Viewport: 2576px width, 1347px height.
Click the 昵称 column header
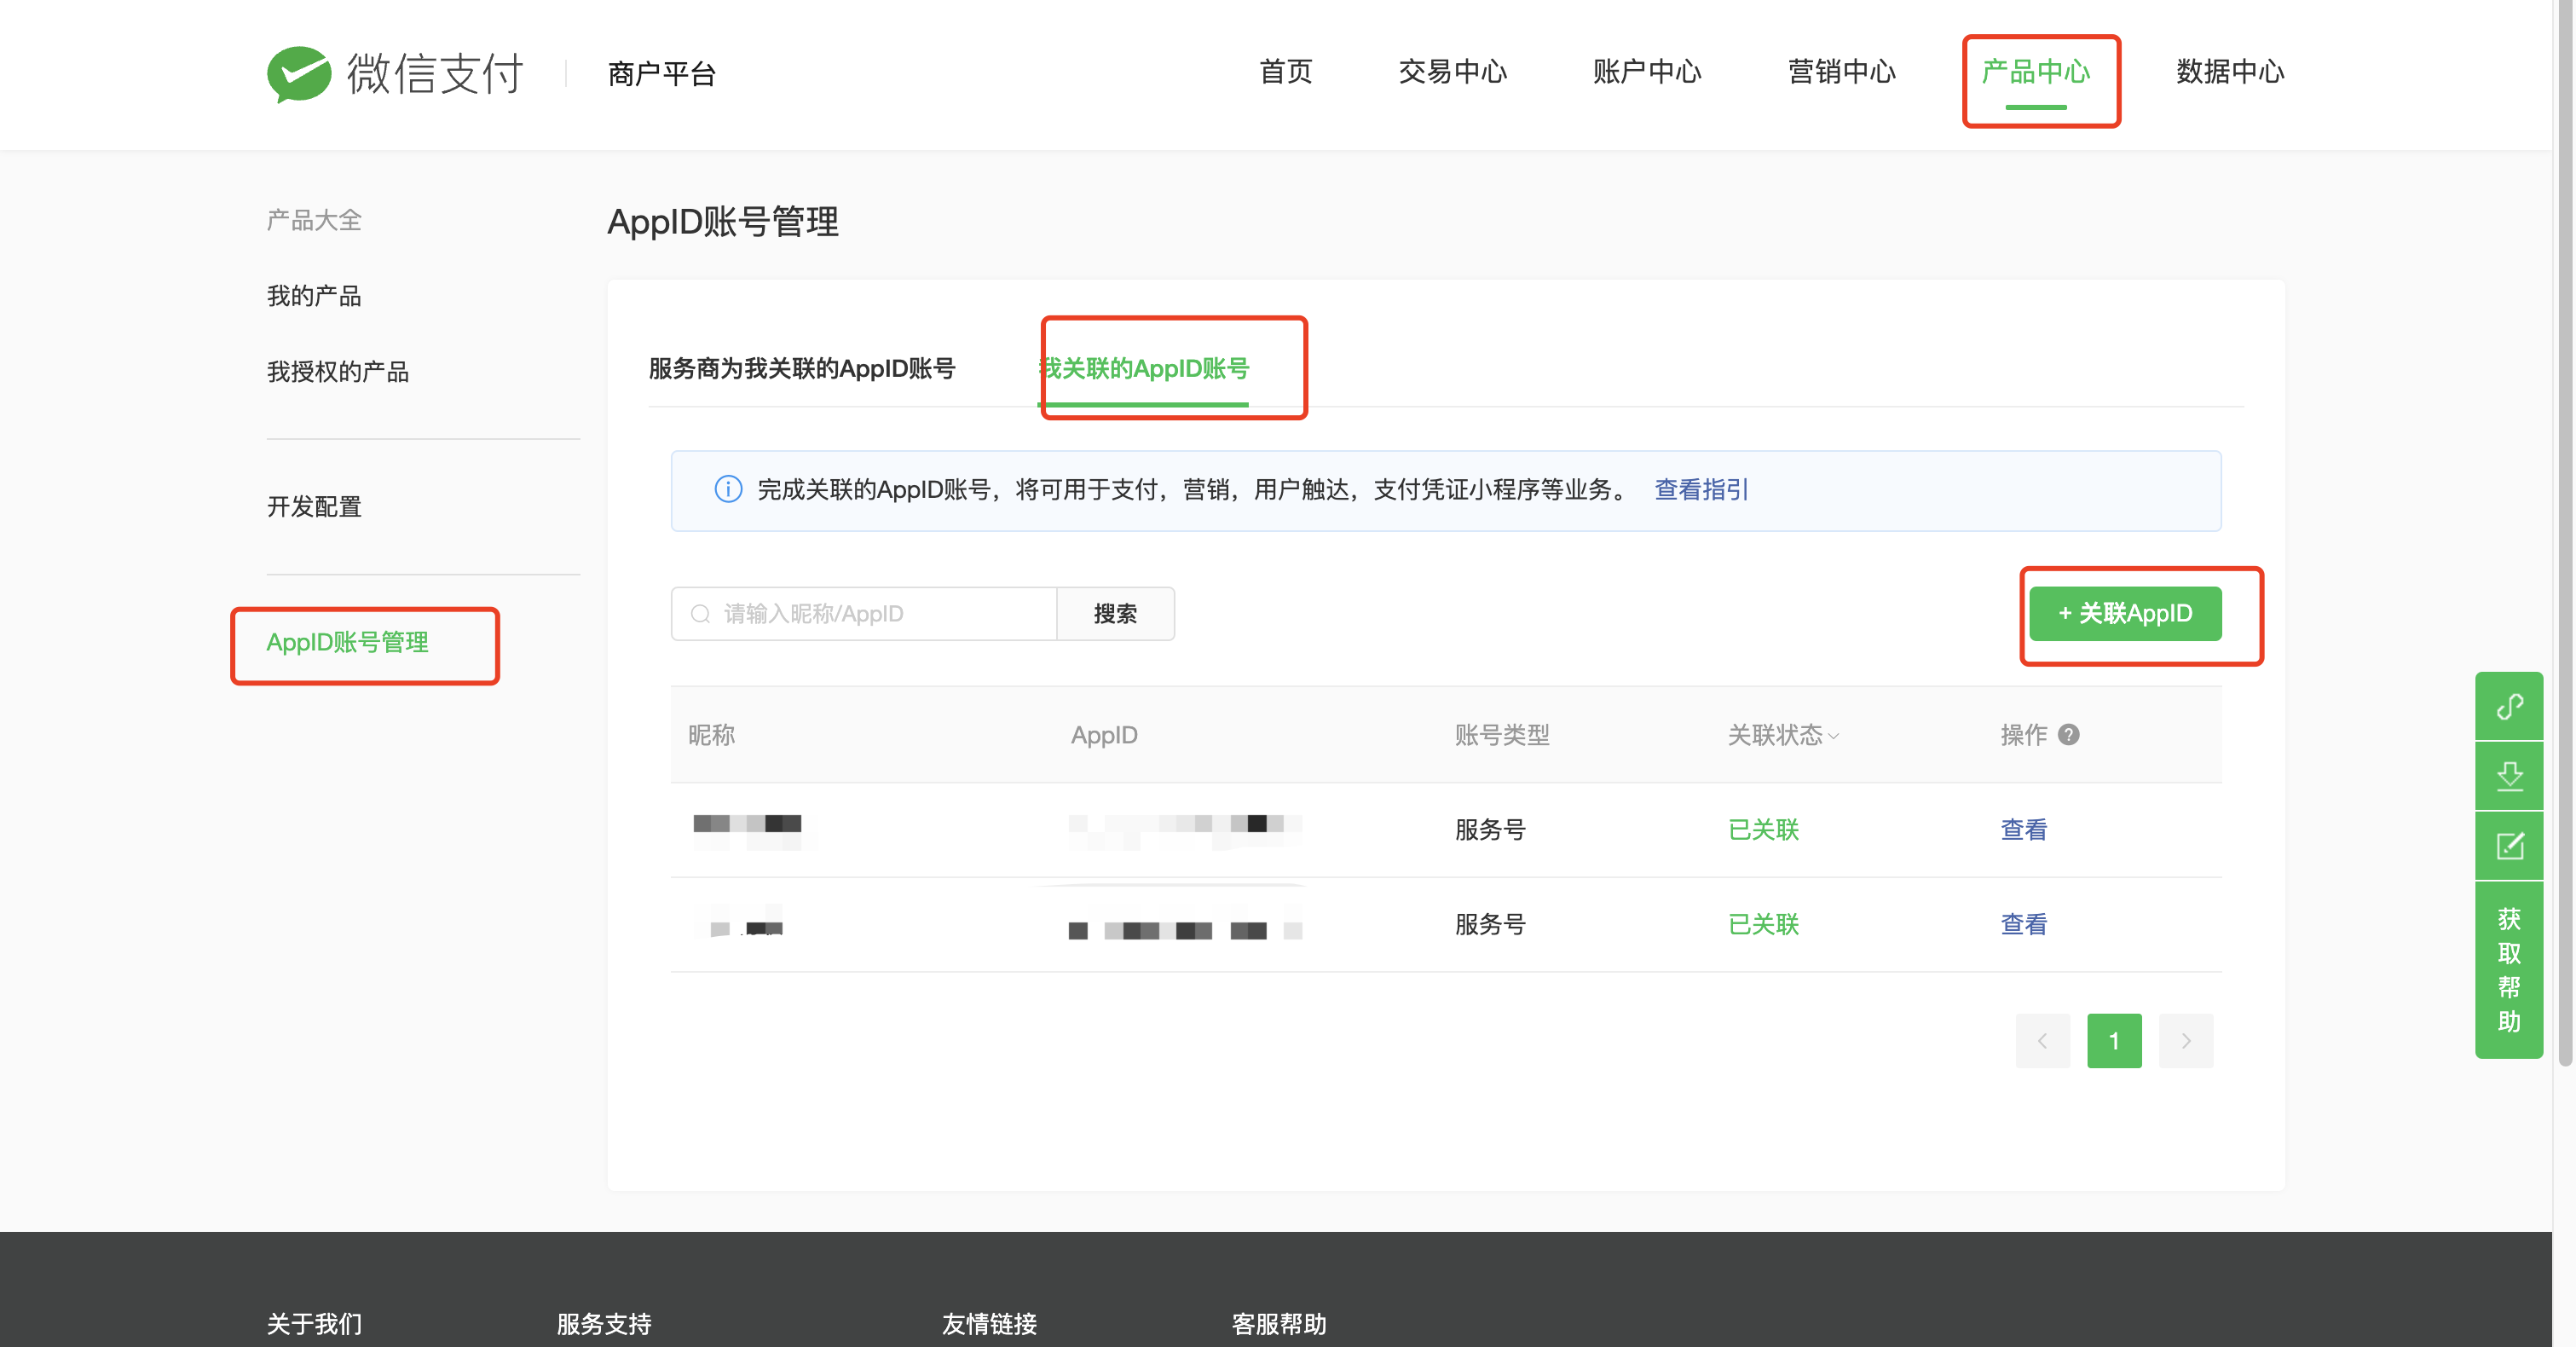[x=711, y=735]
